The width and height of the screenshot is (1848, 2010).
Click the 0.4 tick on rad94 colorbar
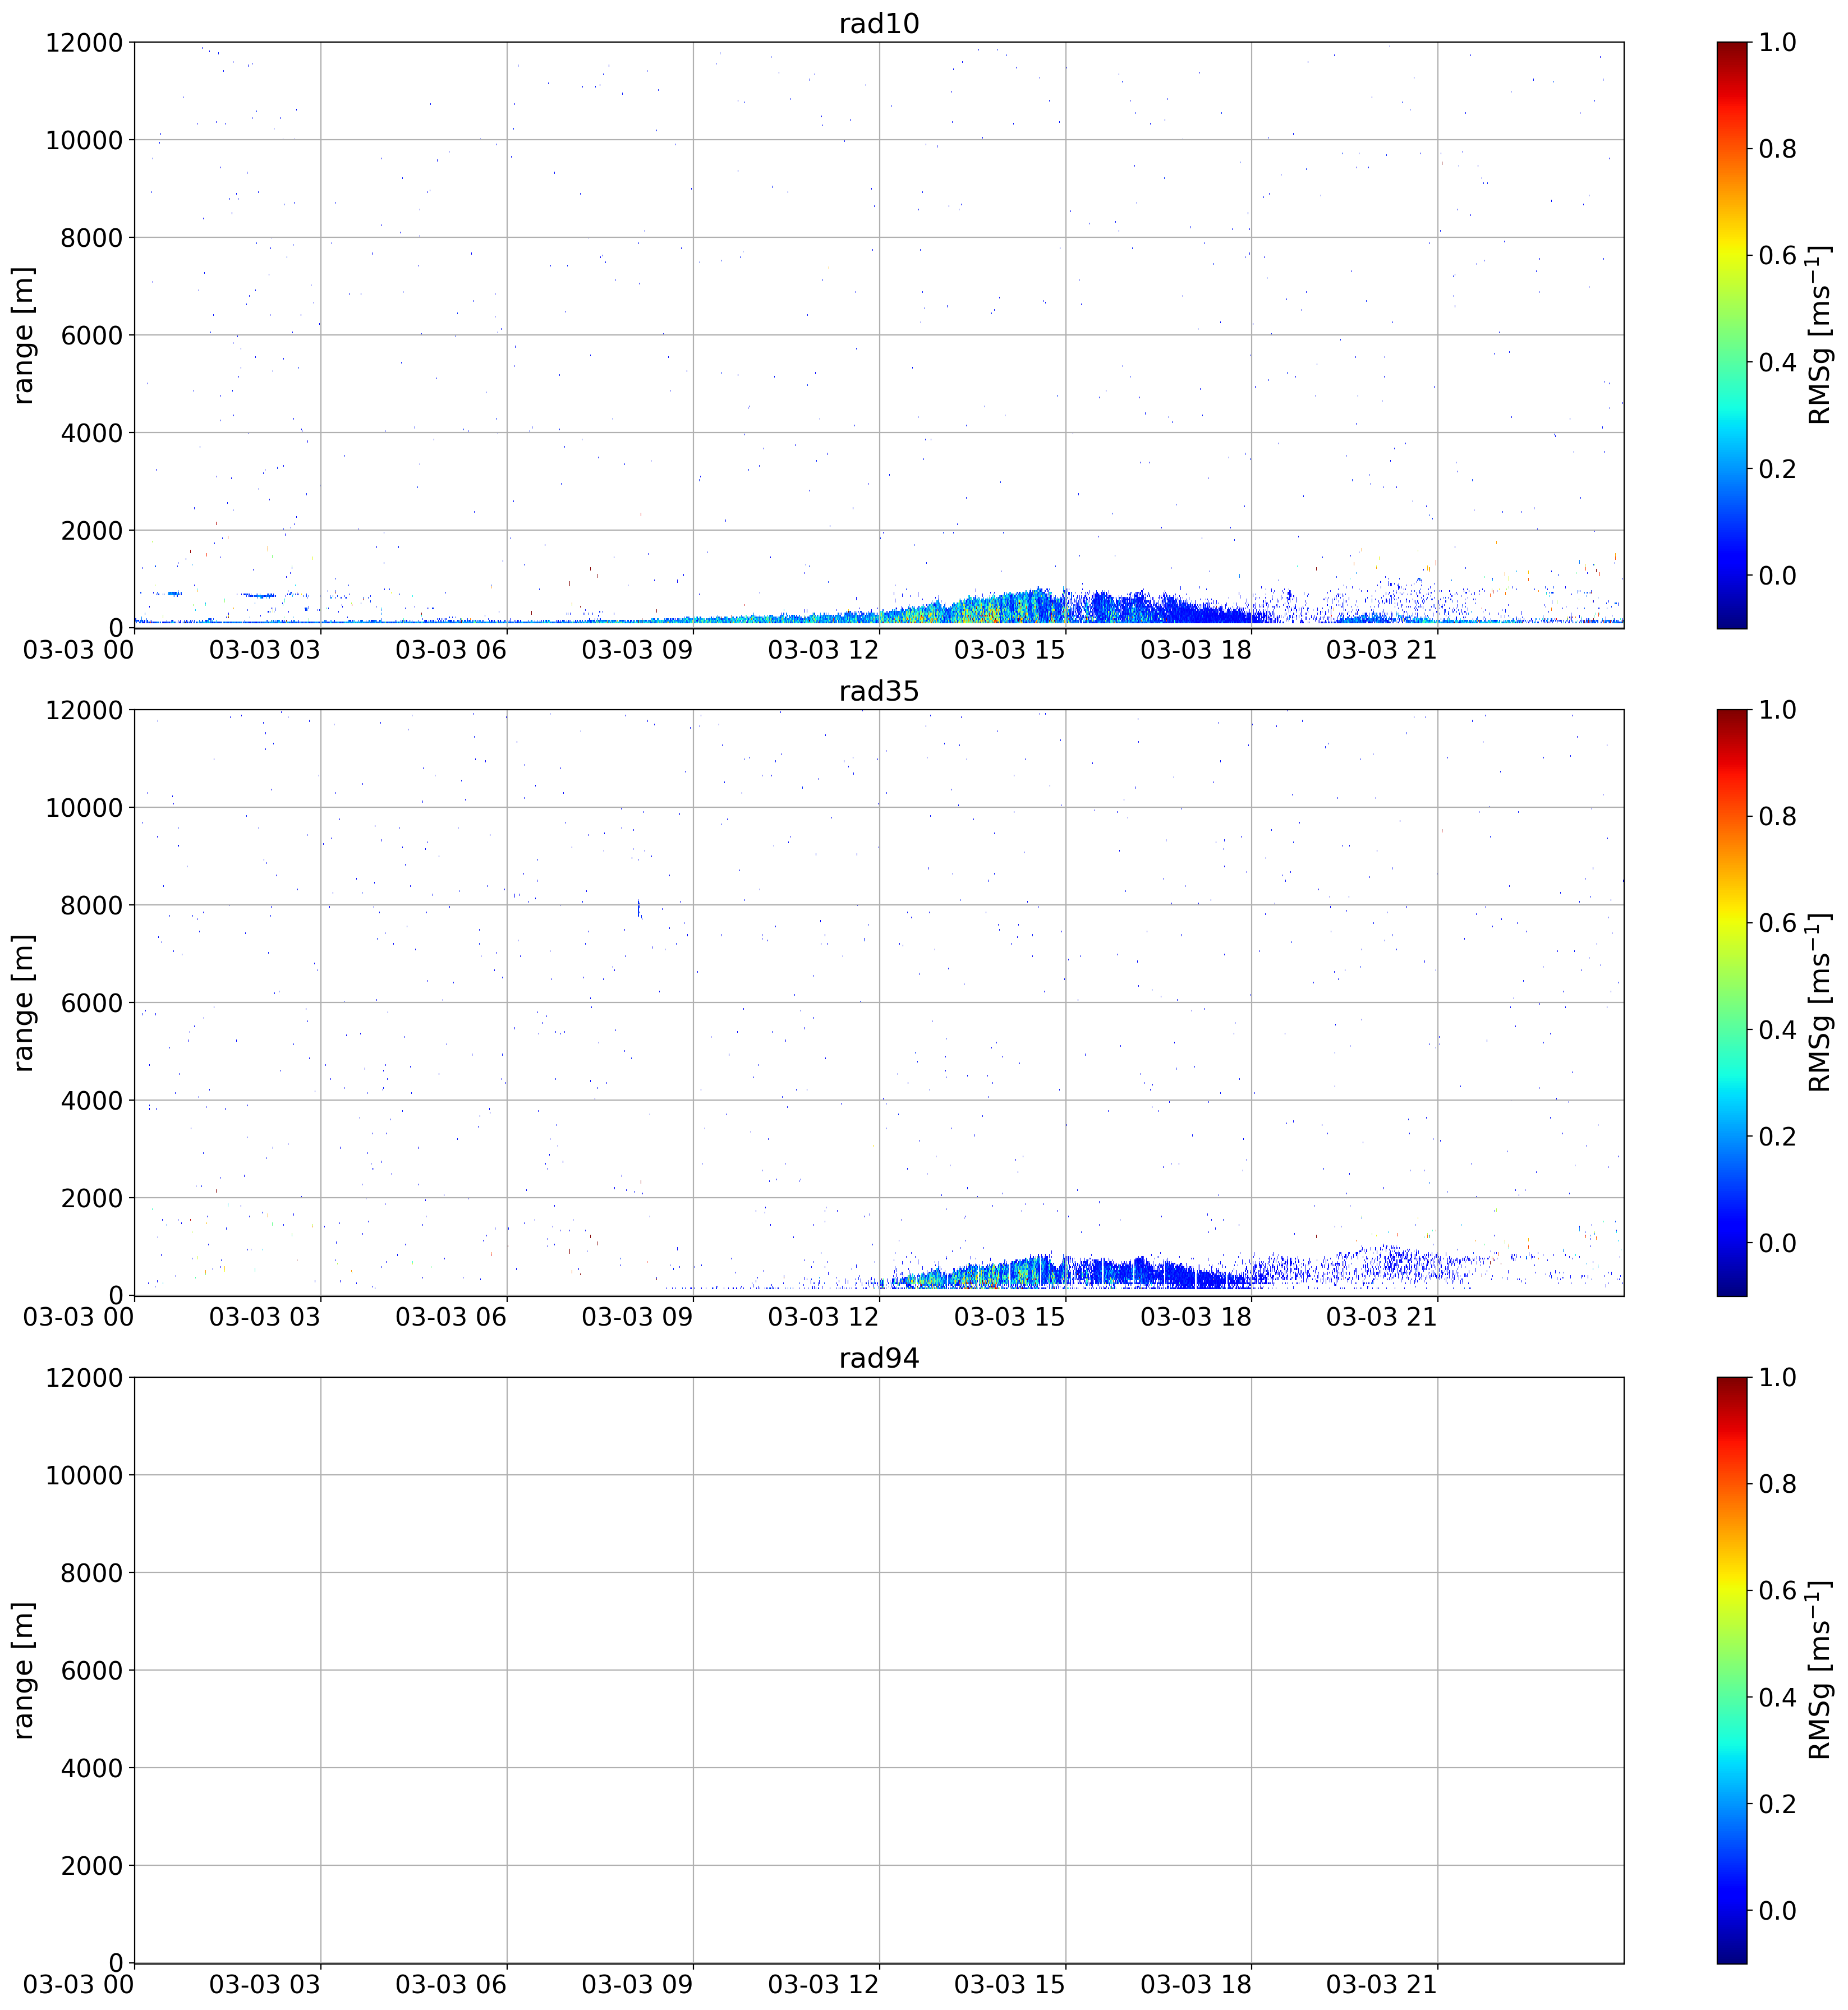pos(1778,1697)
